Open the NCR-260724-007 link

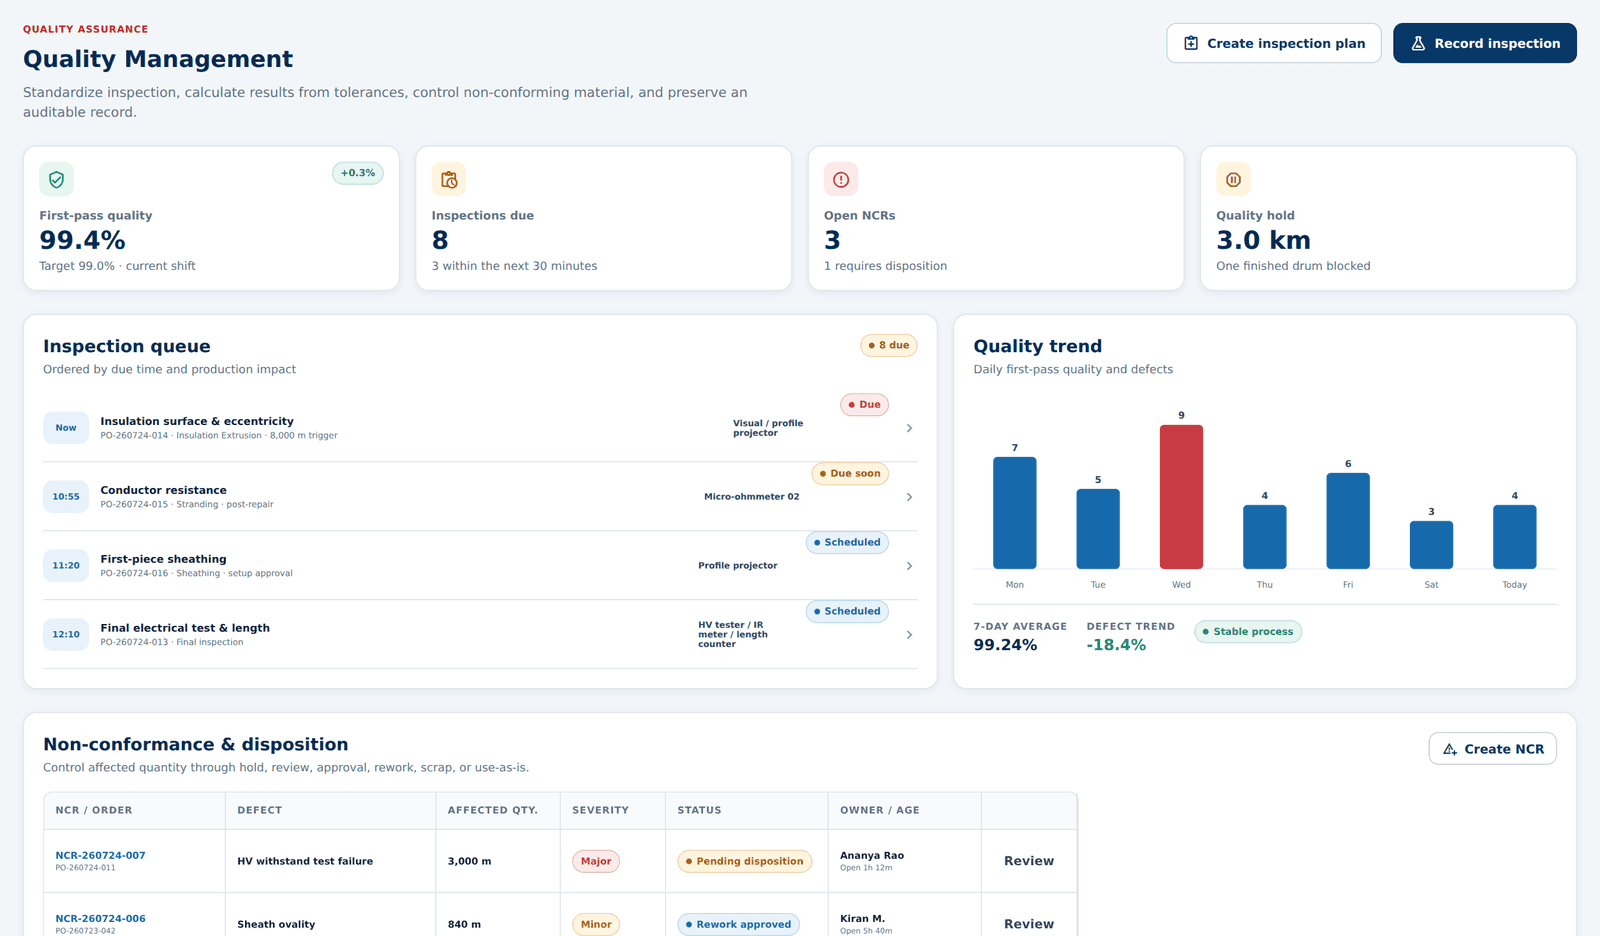tap(100, 855)
